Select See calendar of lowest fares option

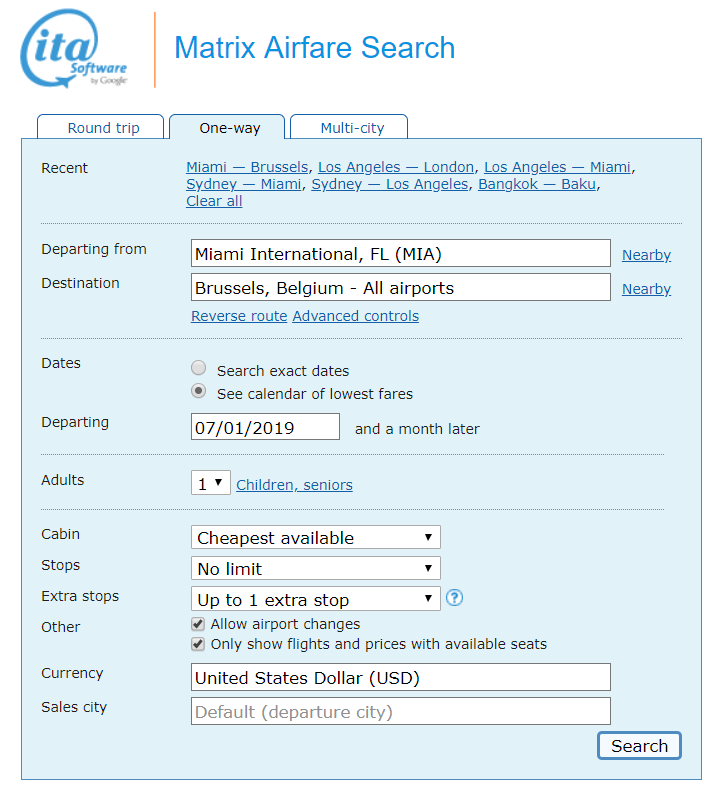[198, 391]
